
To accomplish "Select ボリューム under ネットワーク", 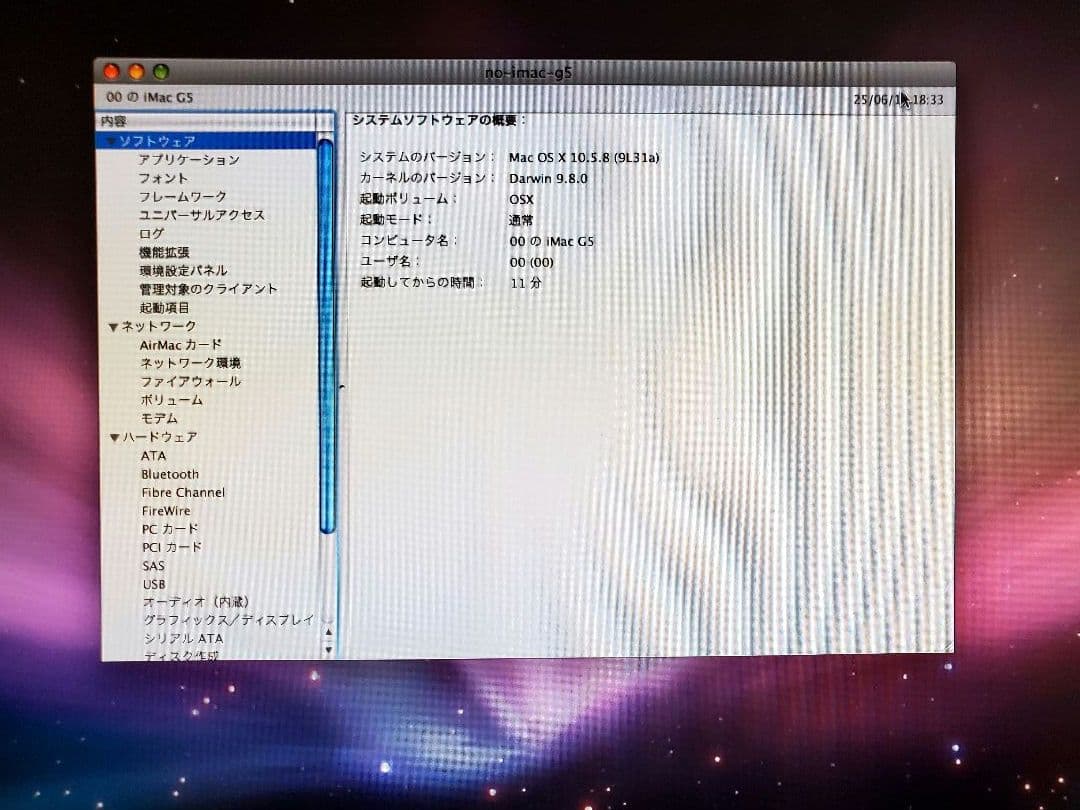I will (166, 399).
